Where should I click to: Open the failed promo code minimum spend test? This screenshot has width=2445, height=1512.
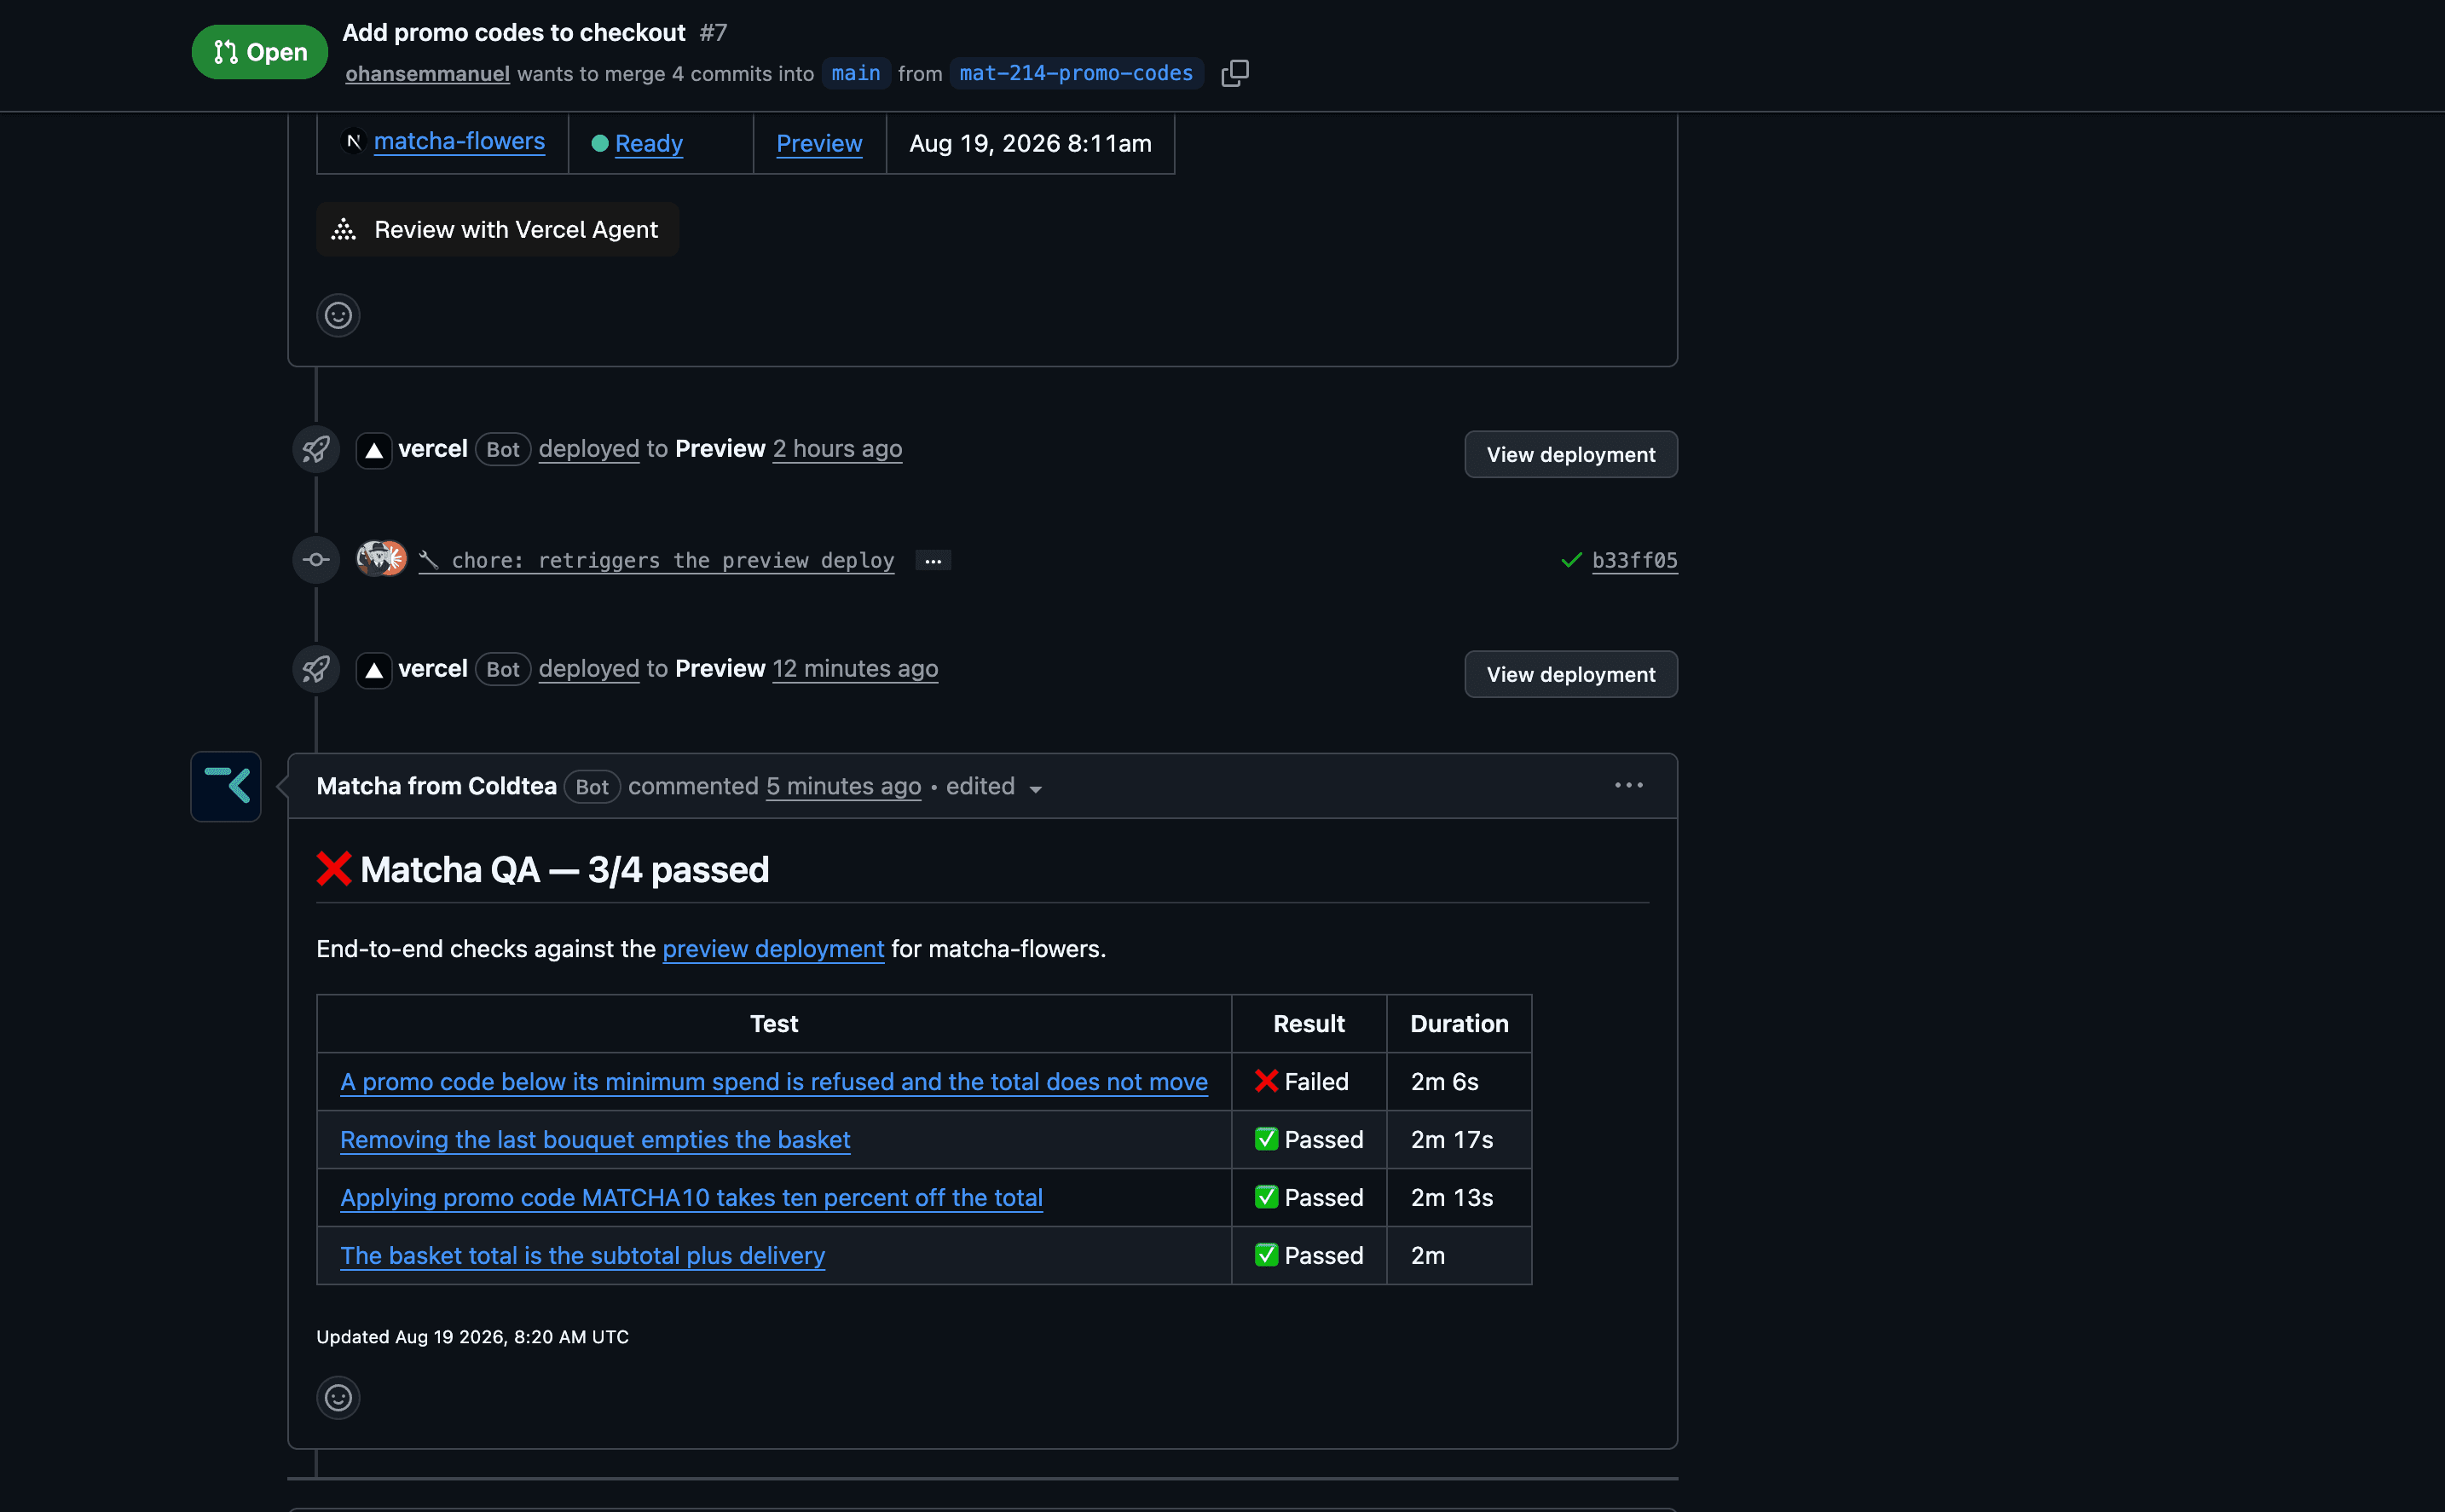(x=773, y=1082)
